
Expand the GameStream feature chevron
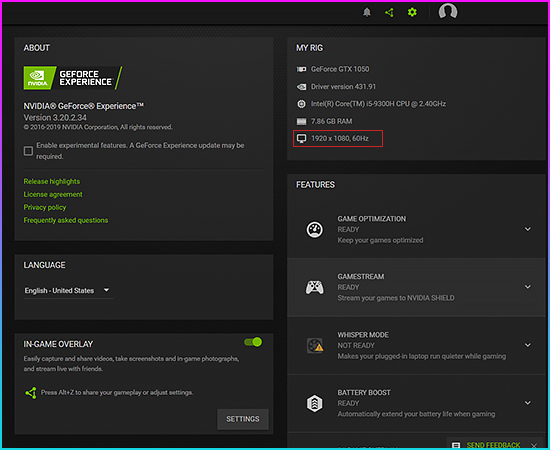(528, 287)
